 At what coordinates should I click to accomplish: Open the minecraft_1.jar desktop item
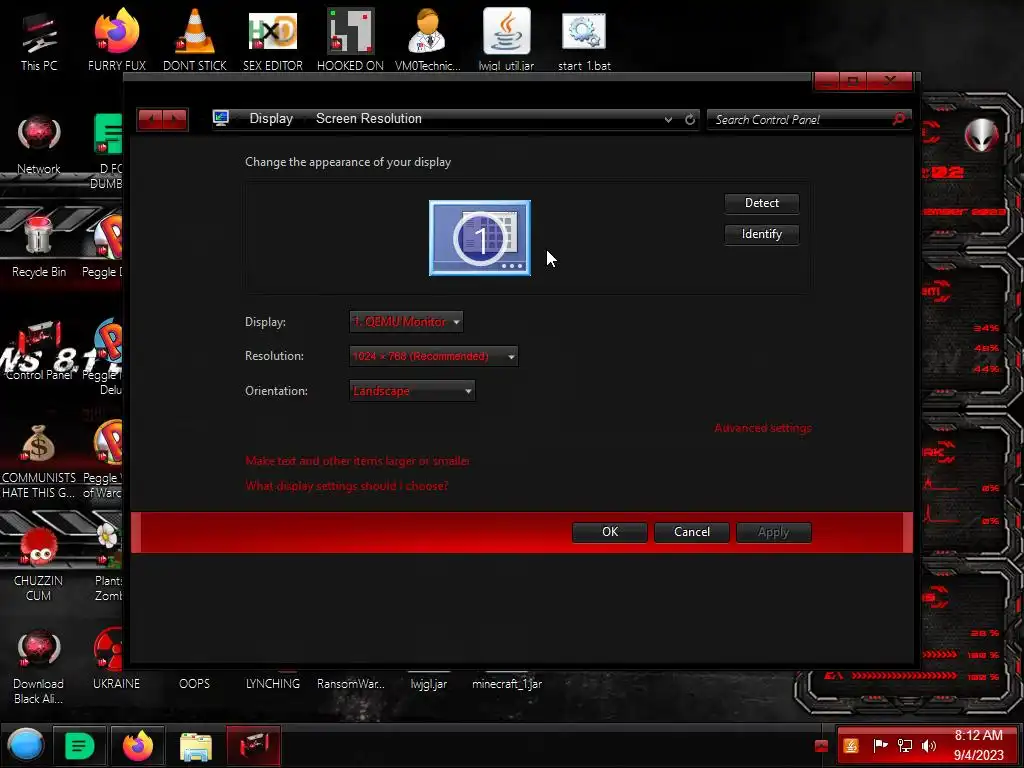pos(507,684)
